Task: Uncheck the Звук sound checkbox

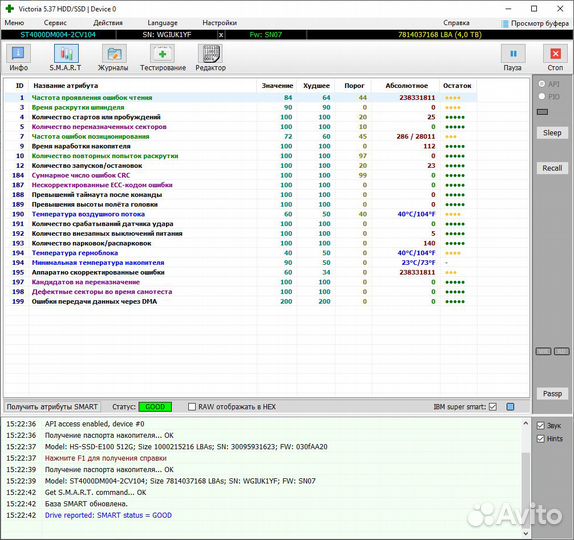Action: [541, 426]
